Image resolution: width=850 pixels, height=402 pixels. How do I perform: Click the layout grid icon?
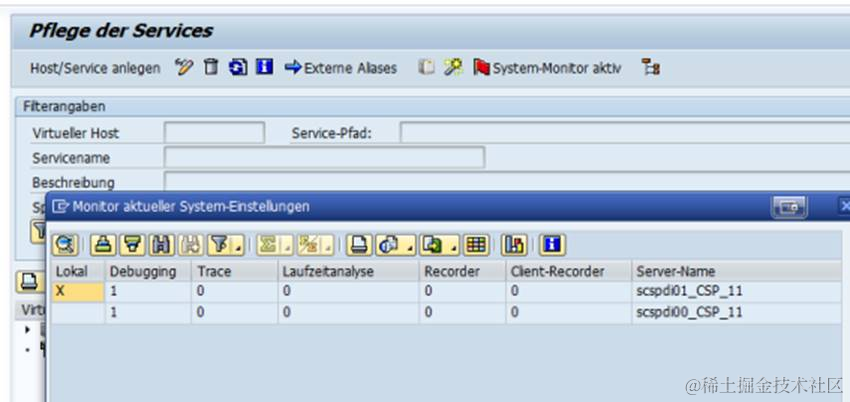pos(476,245)
